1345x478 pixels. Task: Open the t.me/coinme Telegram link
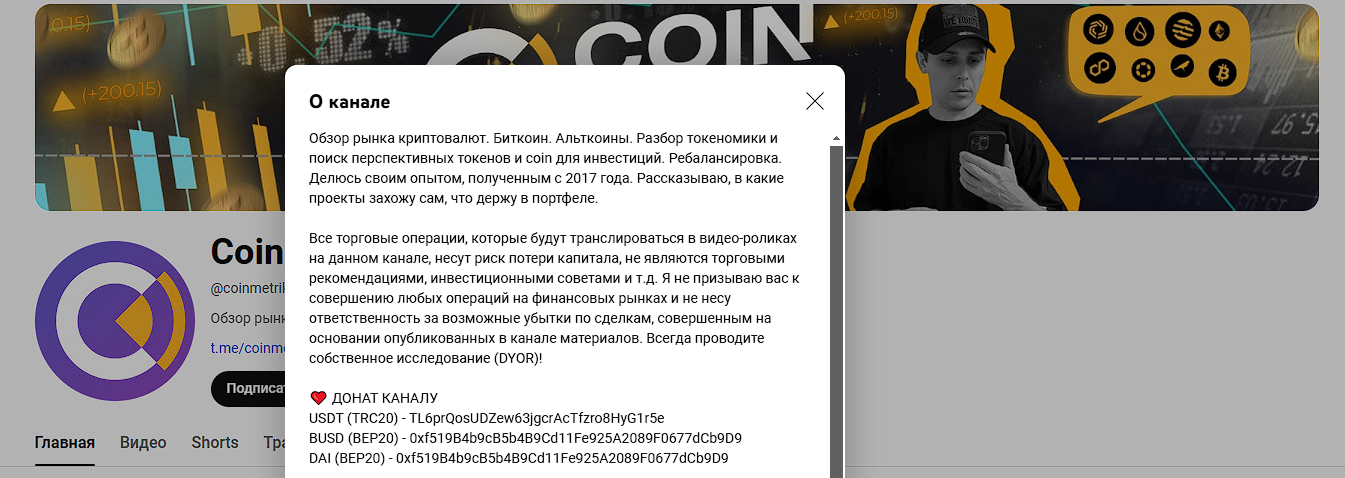pos(248,348)
